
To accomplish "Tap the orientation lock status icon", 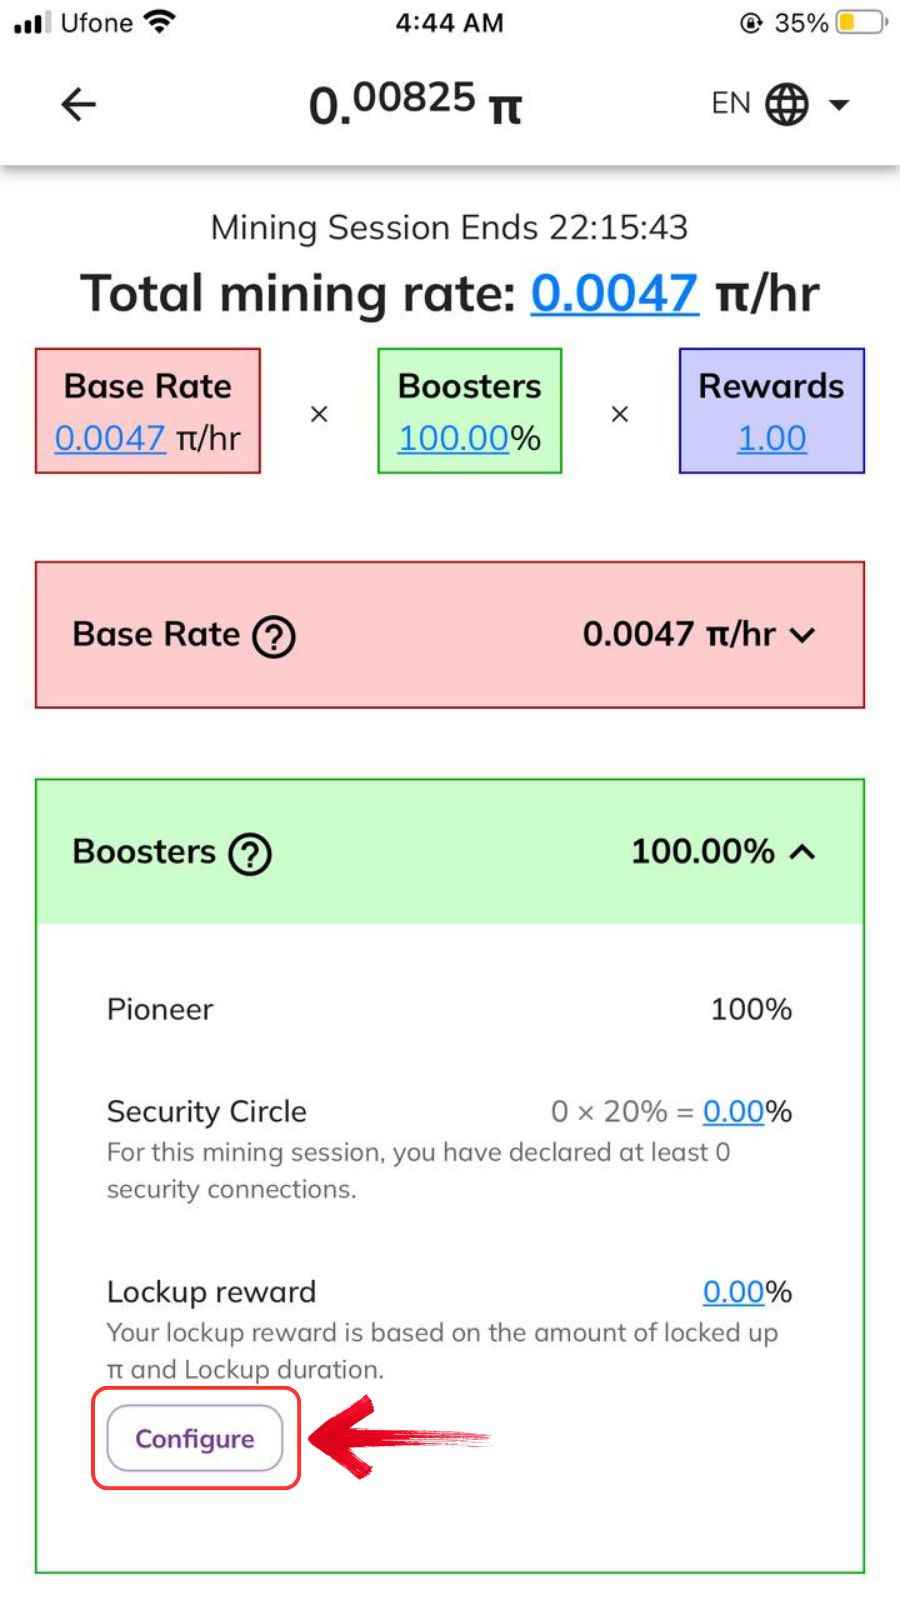I will pos(751,23).
